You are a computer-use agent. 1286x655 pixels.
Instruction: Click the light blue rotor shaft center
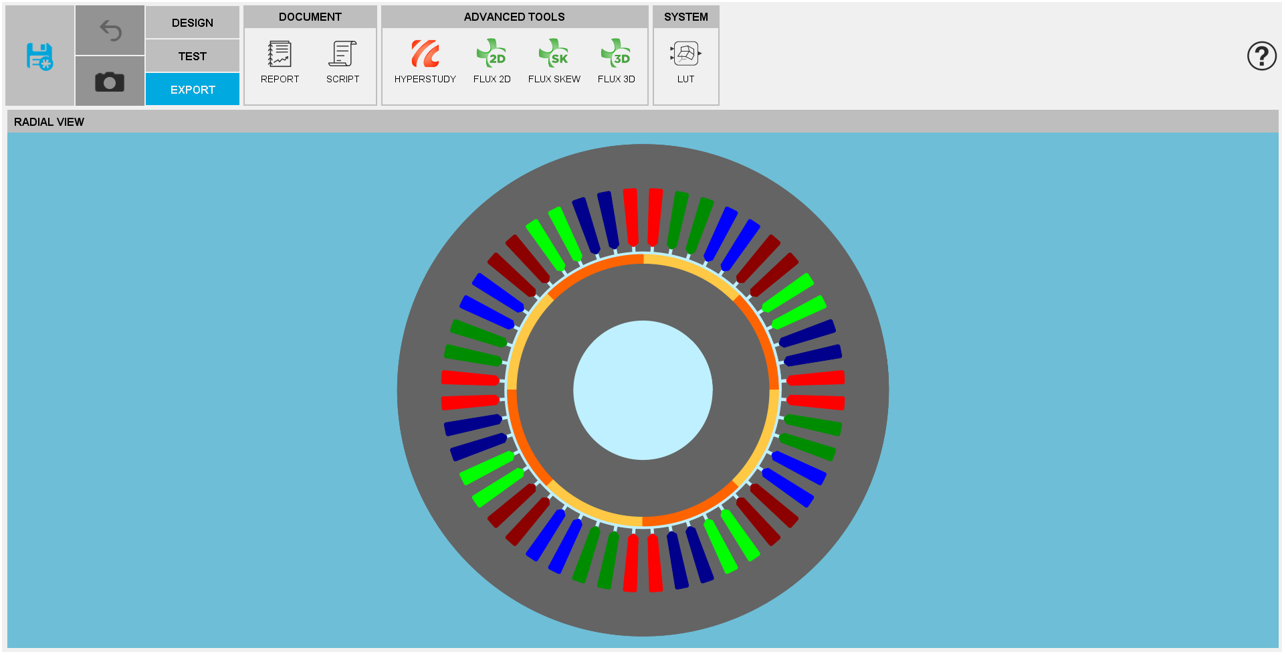coord(643,390)
